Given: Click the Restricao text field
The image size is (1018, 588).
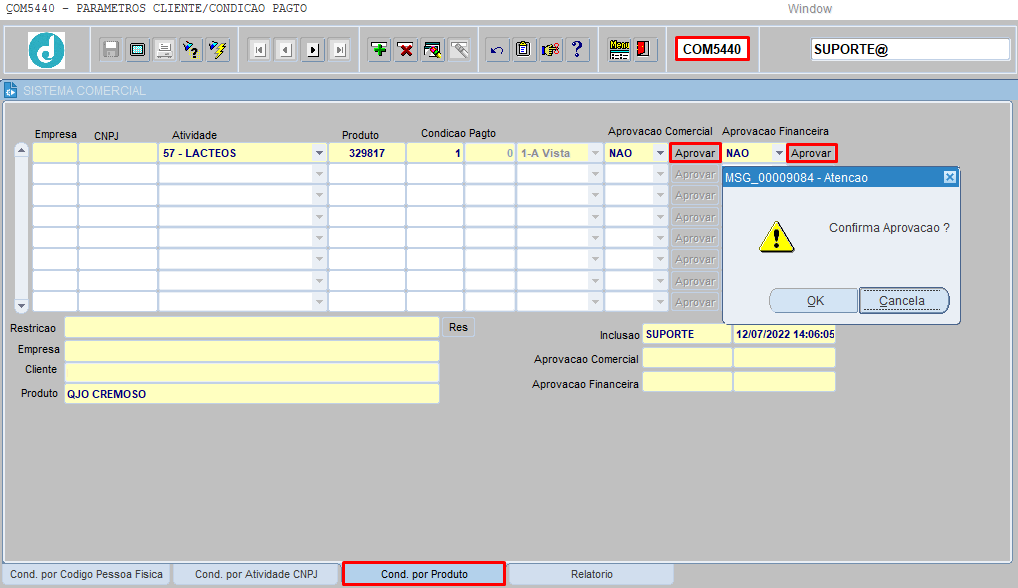Looking at the screenshot, I should (252, 327).
